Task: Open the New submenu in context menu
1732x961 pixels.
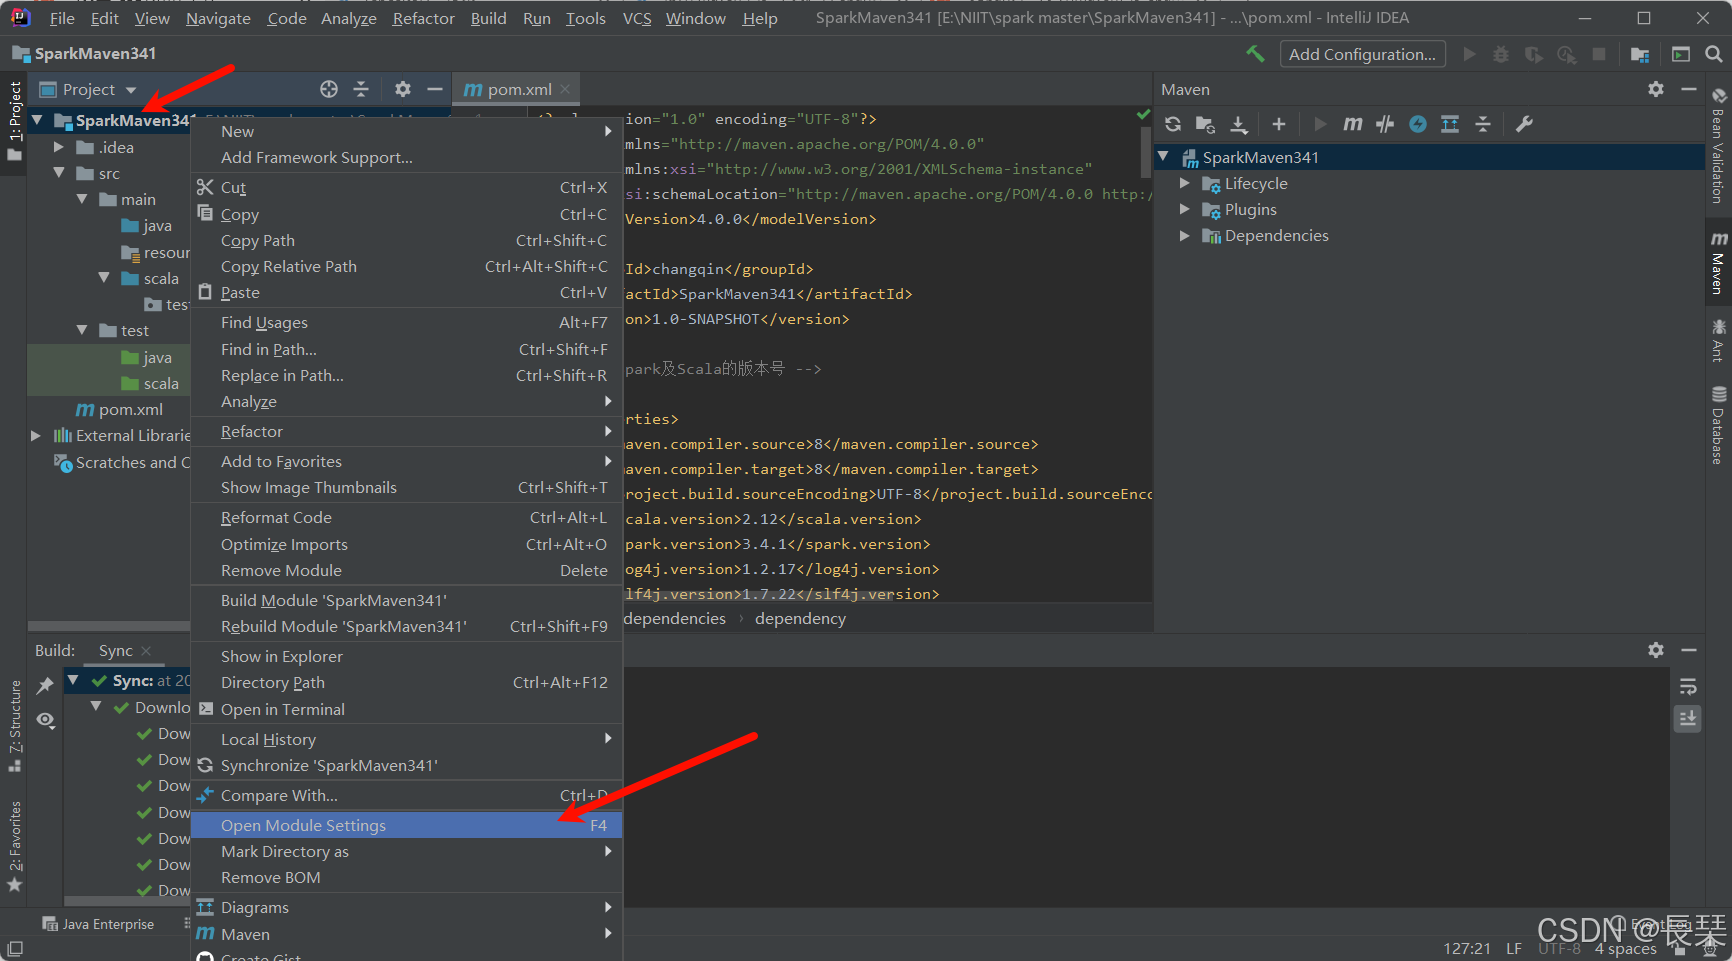Action: pos(407,131)
